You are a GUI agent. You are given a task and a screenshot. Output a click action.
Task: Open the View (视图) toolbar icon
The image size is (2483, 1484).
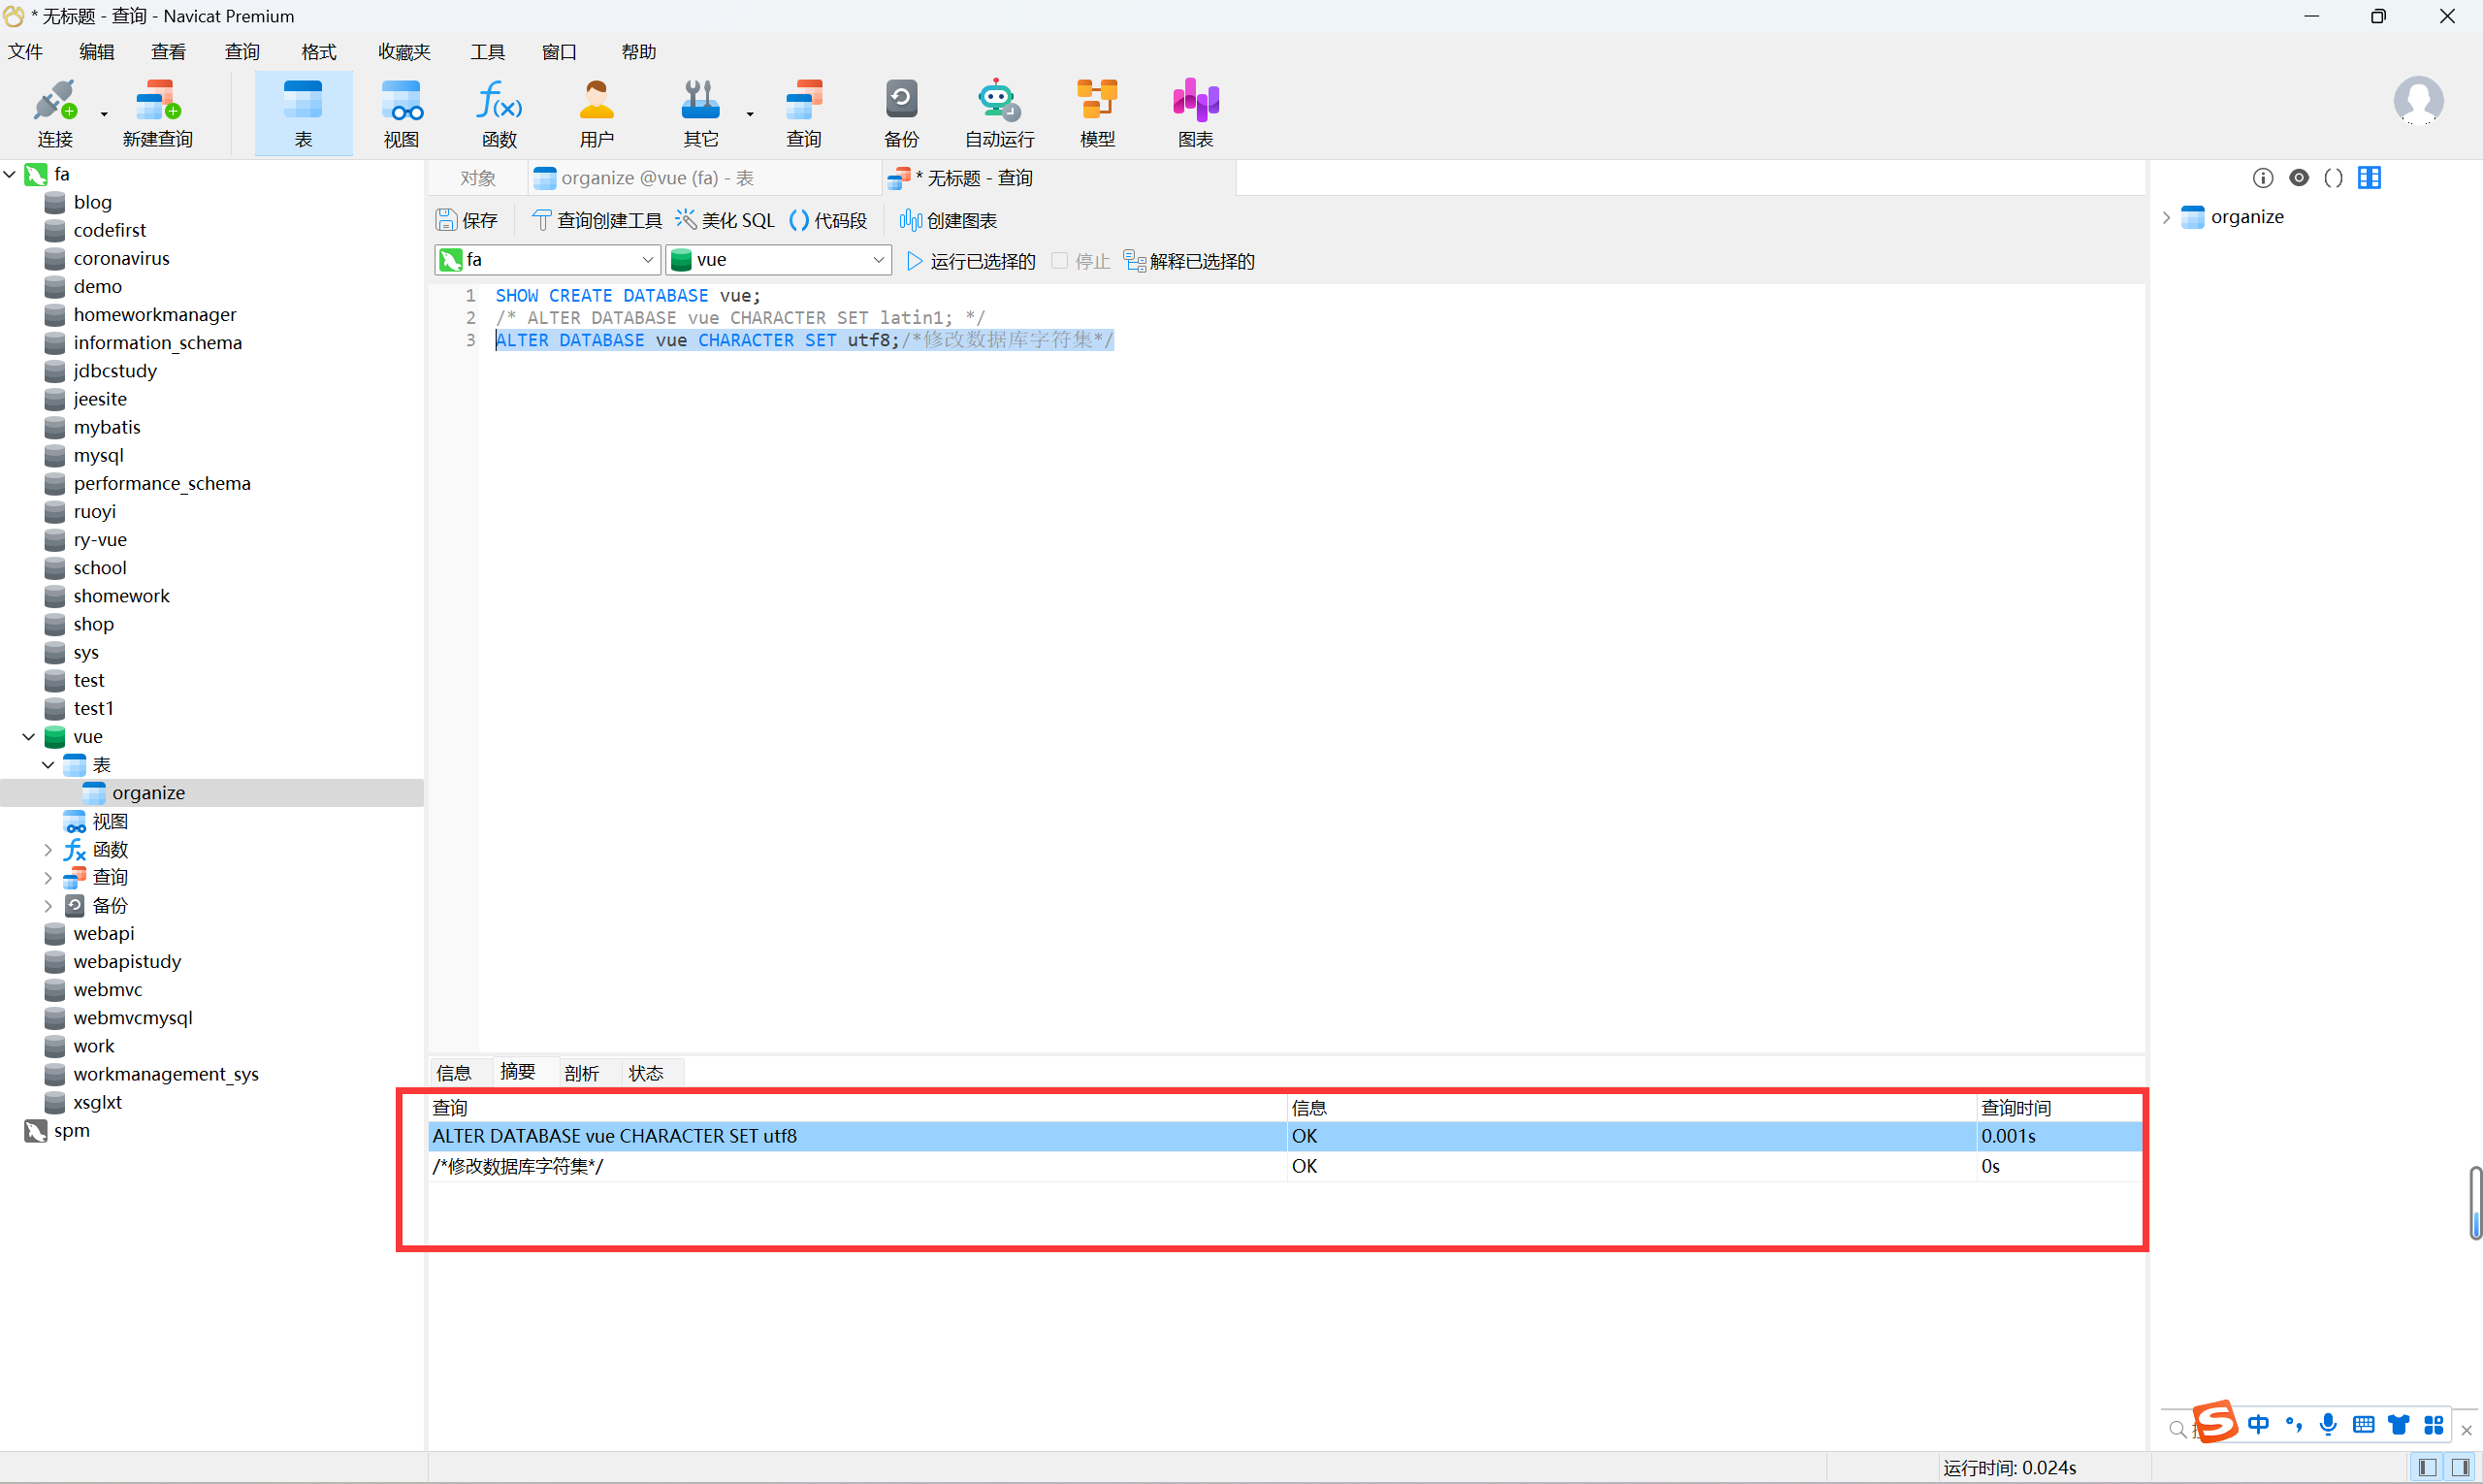click(401, 112)
